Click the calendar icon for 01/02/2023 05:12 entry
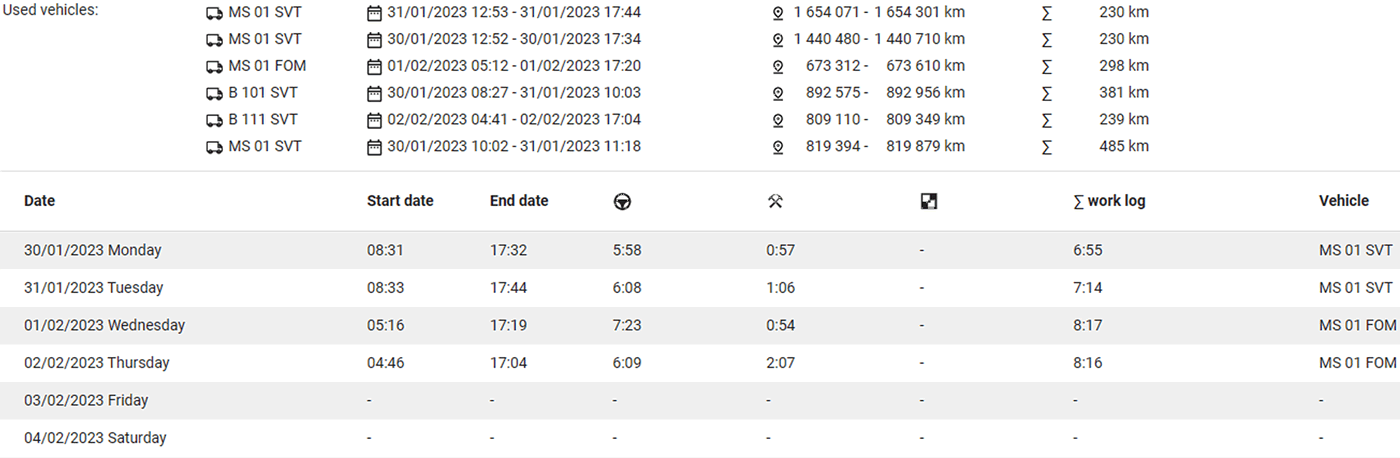This screenshot has height=458, width=1400. [374, 66]
